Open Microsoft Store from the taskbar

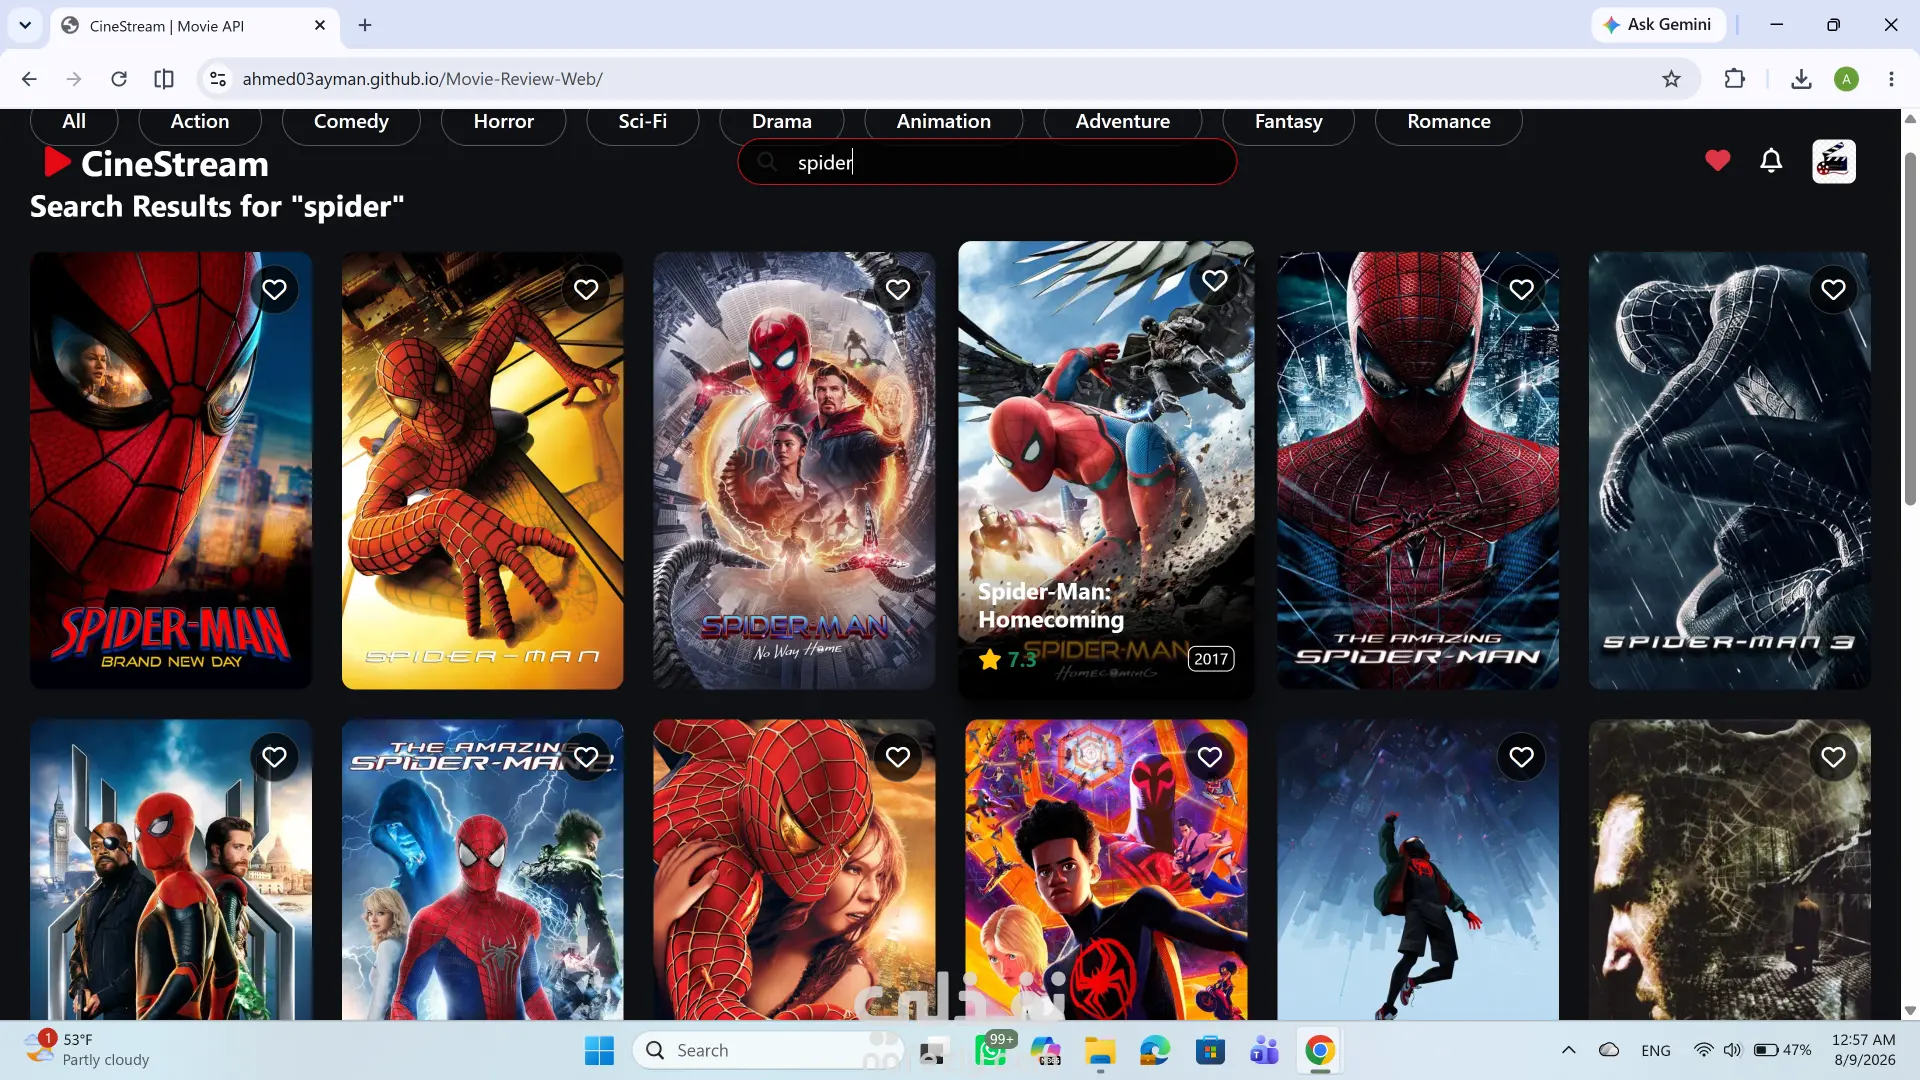click(x=1210, y=1051)
